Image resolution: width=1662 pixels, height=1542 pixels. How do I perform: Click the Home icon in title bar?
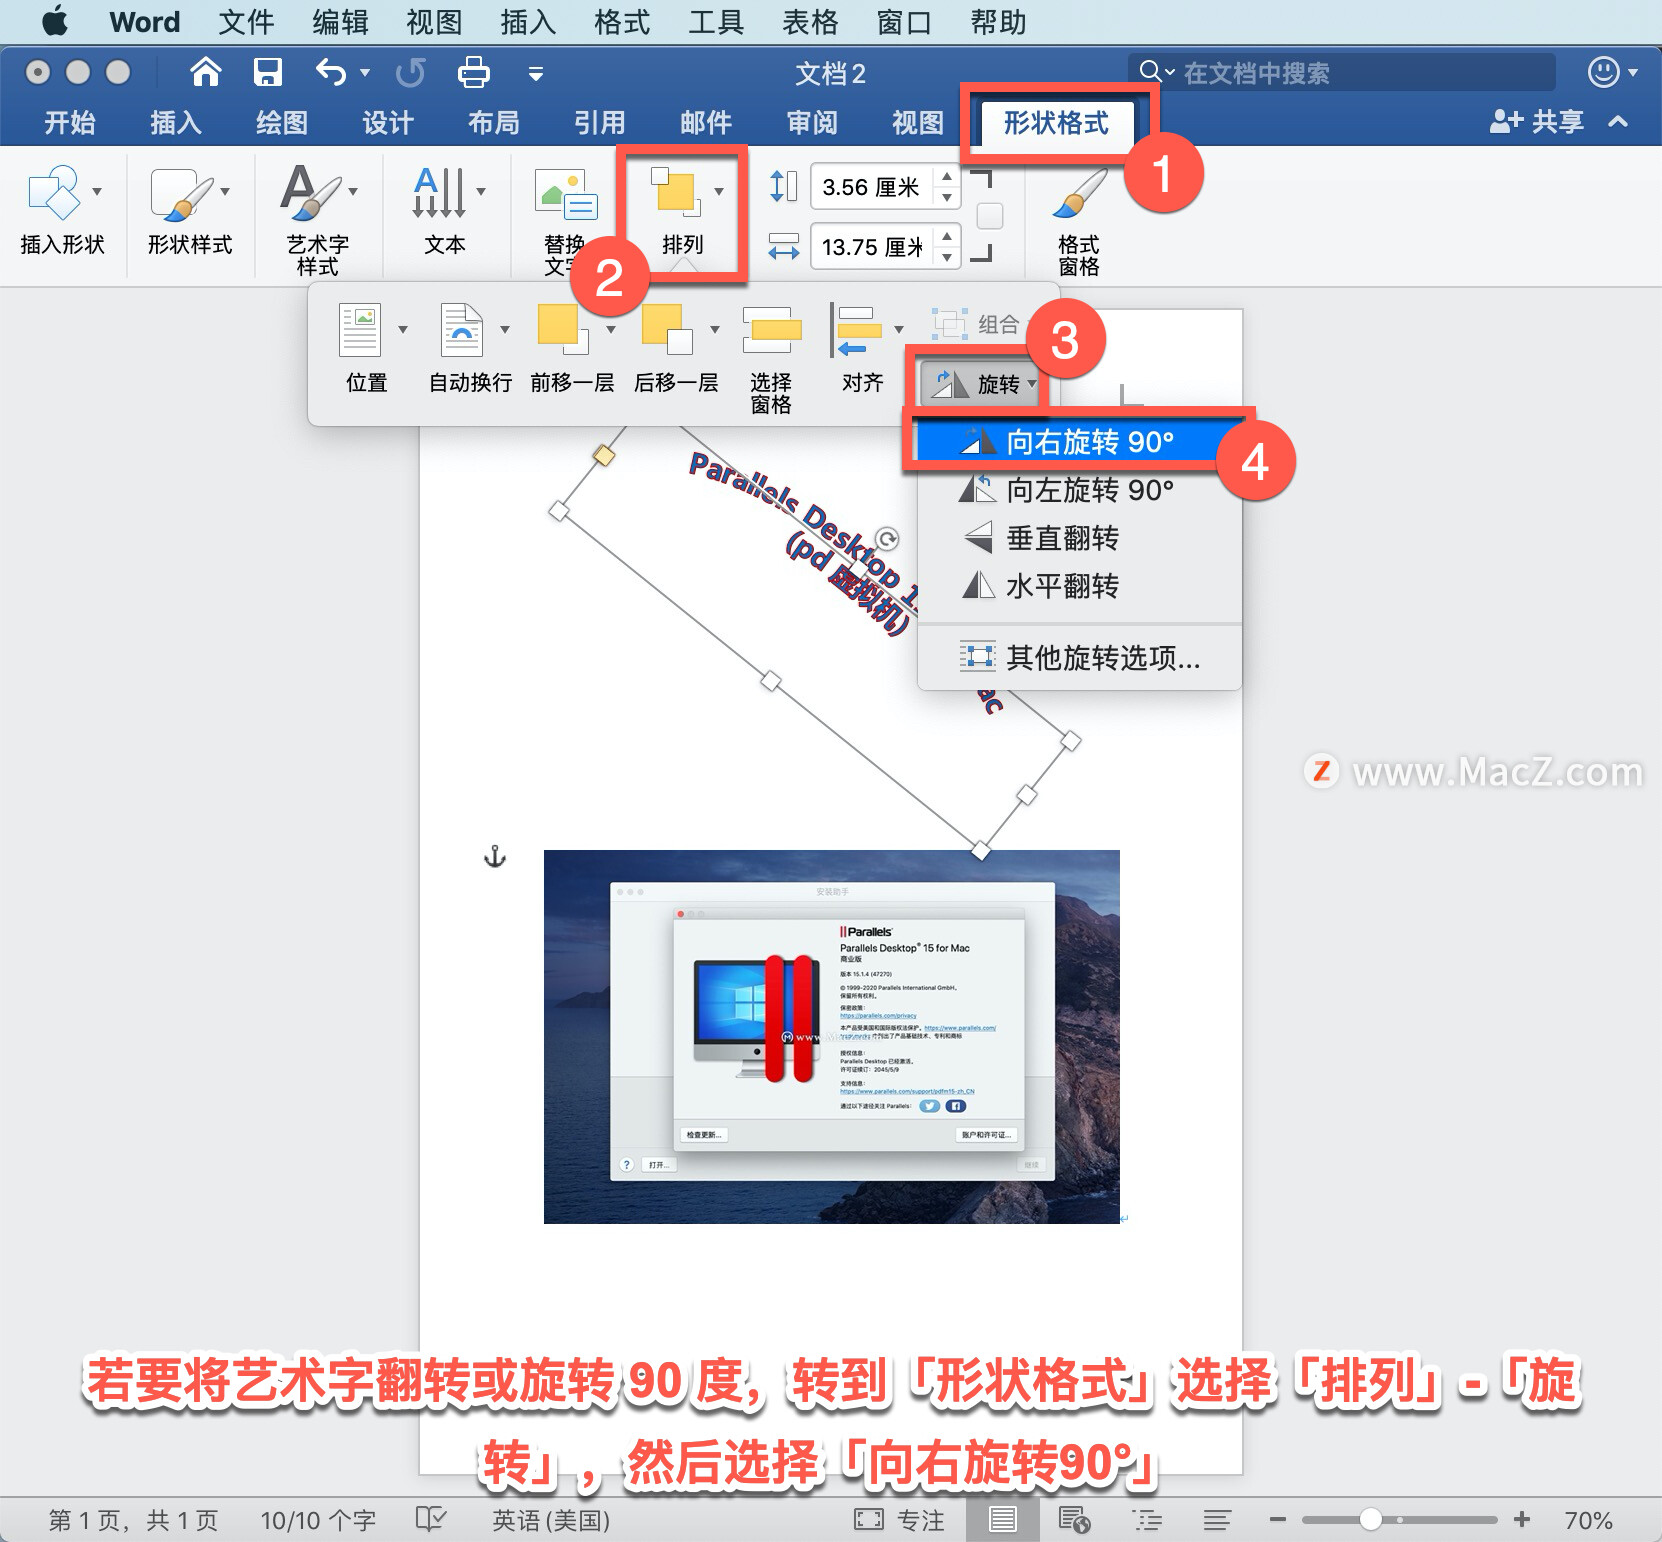click(x=206, y=72)
